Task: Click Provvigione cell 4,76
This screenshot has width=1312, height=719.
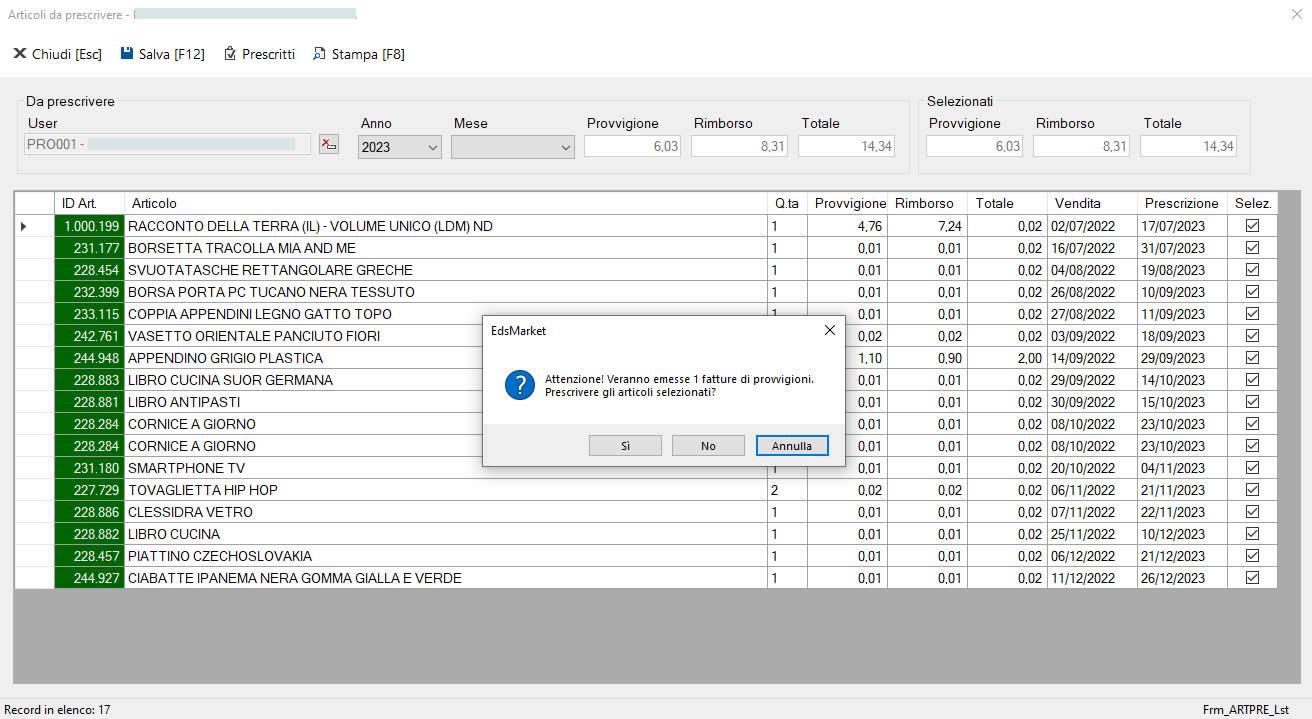Action: (848, 226)
